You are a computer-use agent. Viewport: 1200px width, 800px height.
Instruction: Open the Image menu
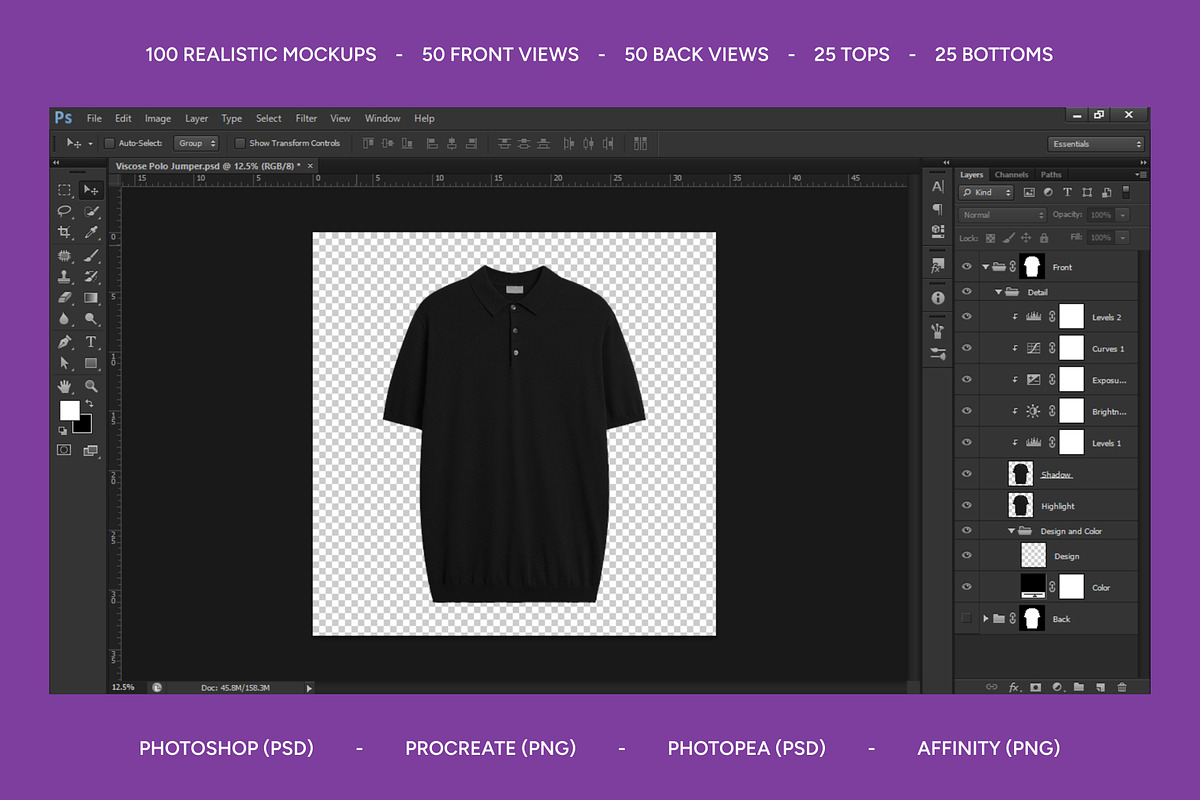158,118
